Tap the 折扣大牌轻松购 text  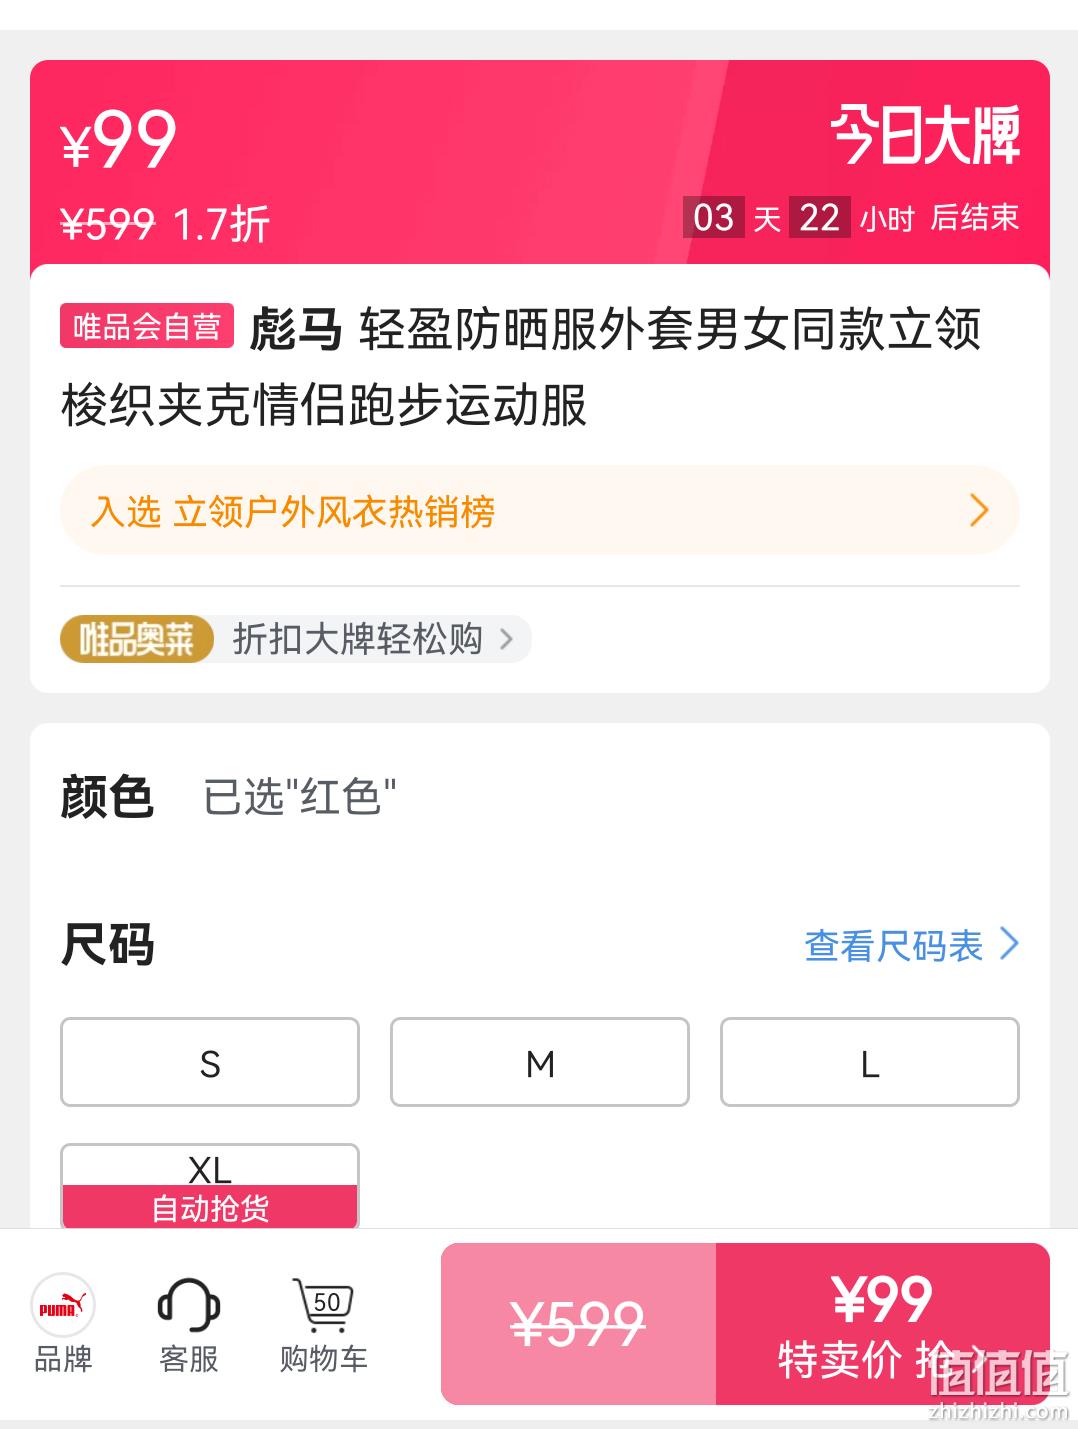(357, 639)
